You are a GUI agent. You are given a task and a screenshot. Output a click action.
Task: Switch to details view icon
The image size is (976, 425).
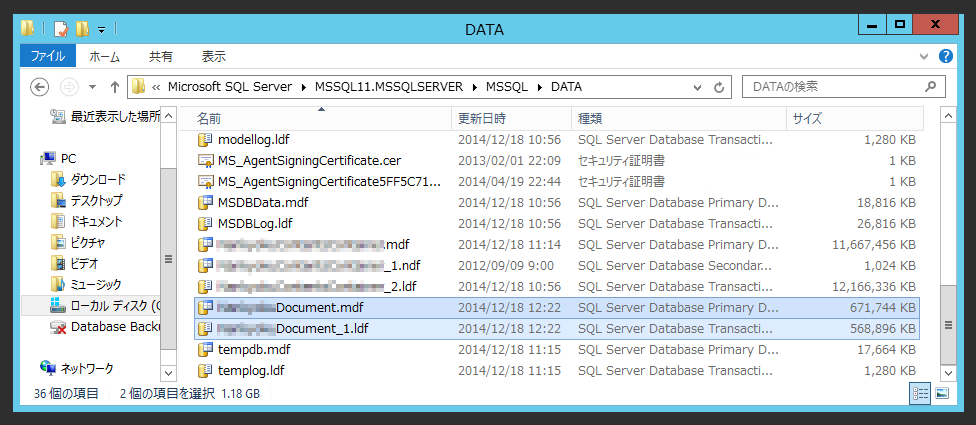click(x=920, y=393)
